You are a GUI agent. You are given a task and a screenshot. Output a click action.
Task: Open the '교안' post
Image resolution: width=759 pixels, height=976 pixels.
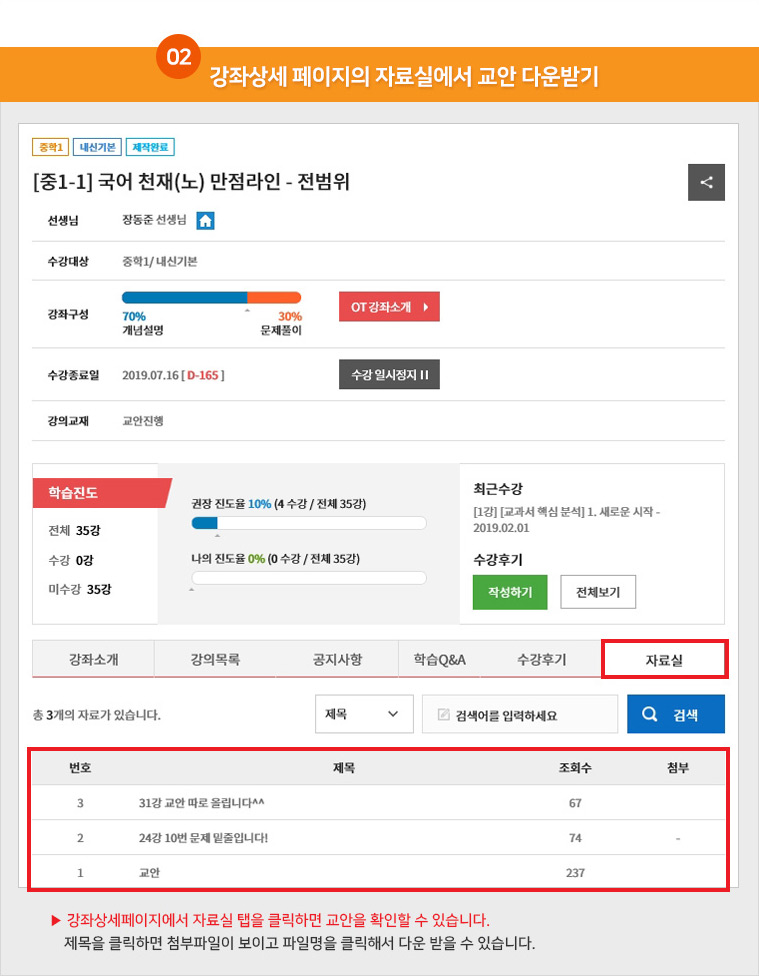(149, 873)
